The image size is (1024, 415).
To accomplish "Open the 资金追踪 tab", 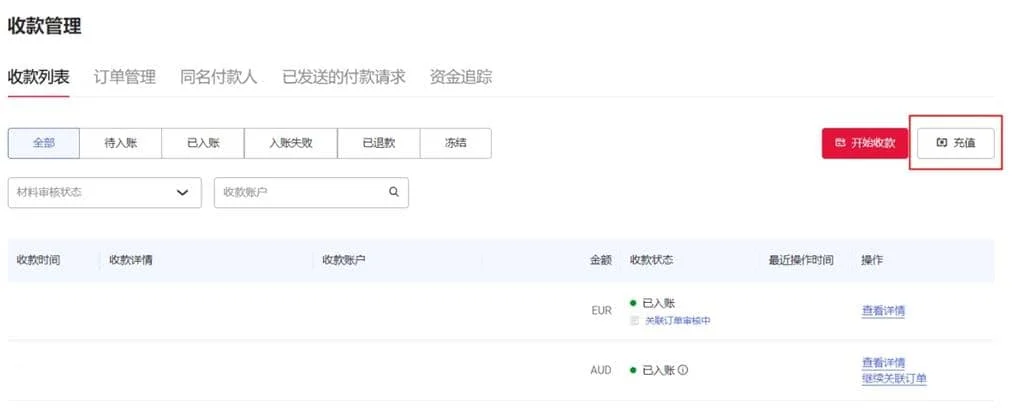I will [x=461, y=77].
